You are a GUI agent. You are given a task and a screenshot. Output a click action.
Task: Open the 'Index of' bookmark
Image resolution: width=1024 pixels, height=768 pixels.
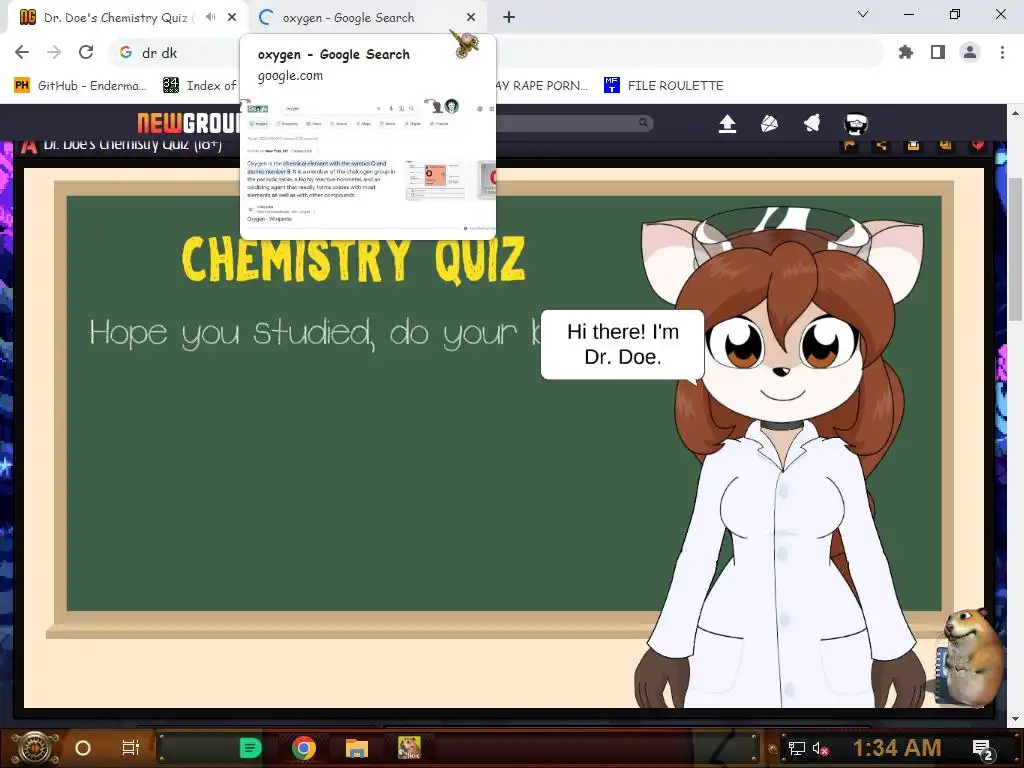200,86
